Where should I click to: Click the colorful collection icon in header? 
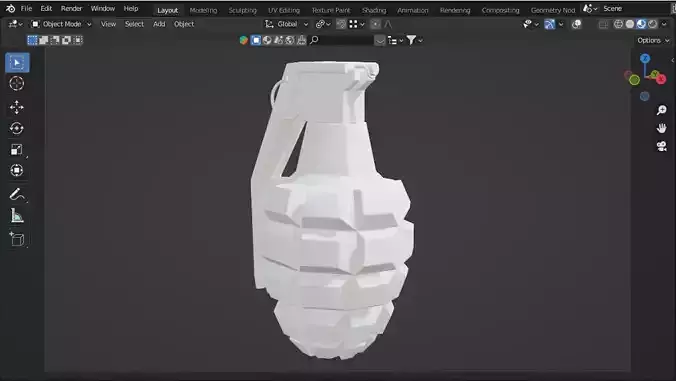pos(244,40)
